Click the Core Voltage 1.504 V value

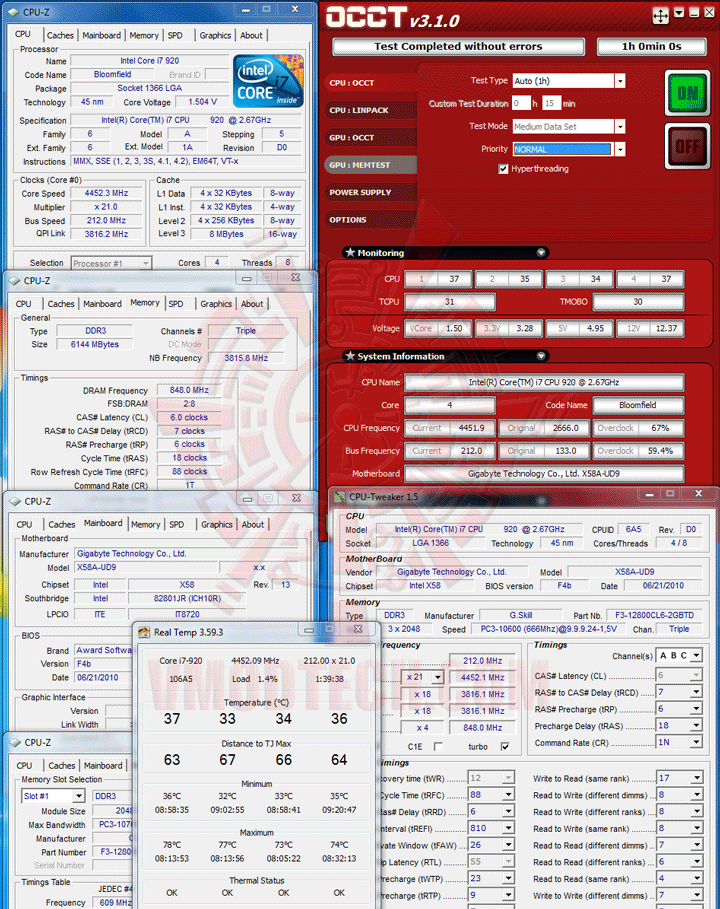[202, 102]
